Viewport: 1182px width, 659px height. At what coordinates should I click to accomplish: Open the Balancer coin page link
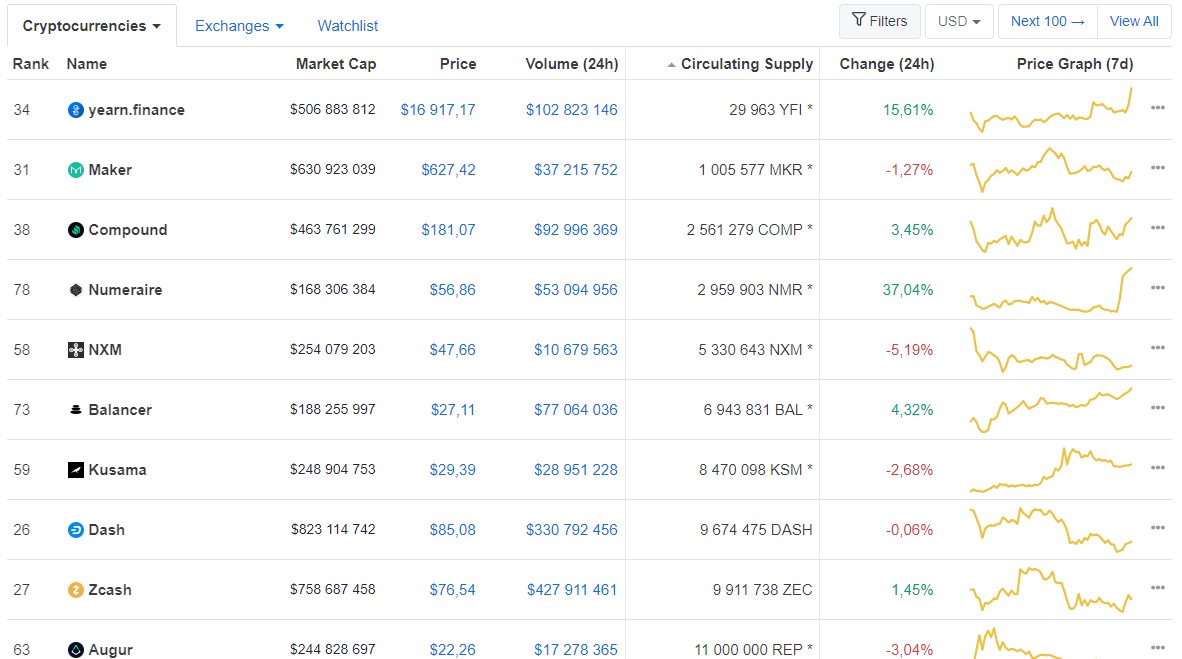(120, 410)
